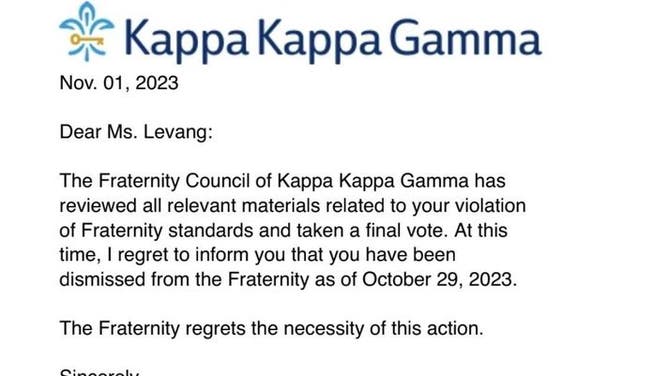The height and width of the screenshot is (376, 668).
Task: Click "Kappa Kappa Gamma" in the body paragraph
Action: click(373, 181)
